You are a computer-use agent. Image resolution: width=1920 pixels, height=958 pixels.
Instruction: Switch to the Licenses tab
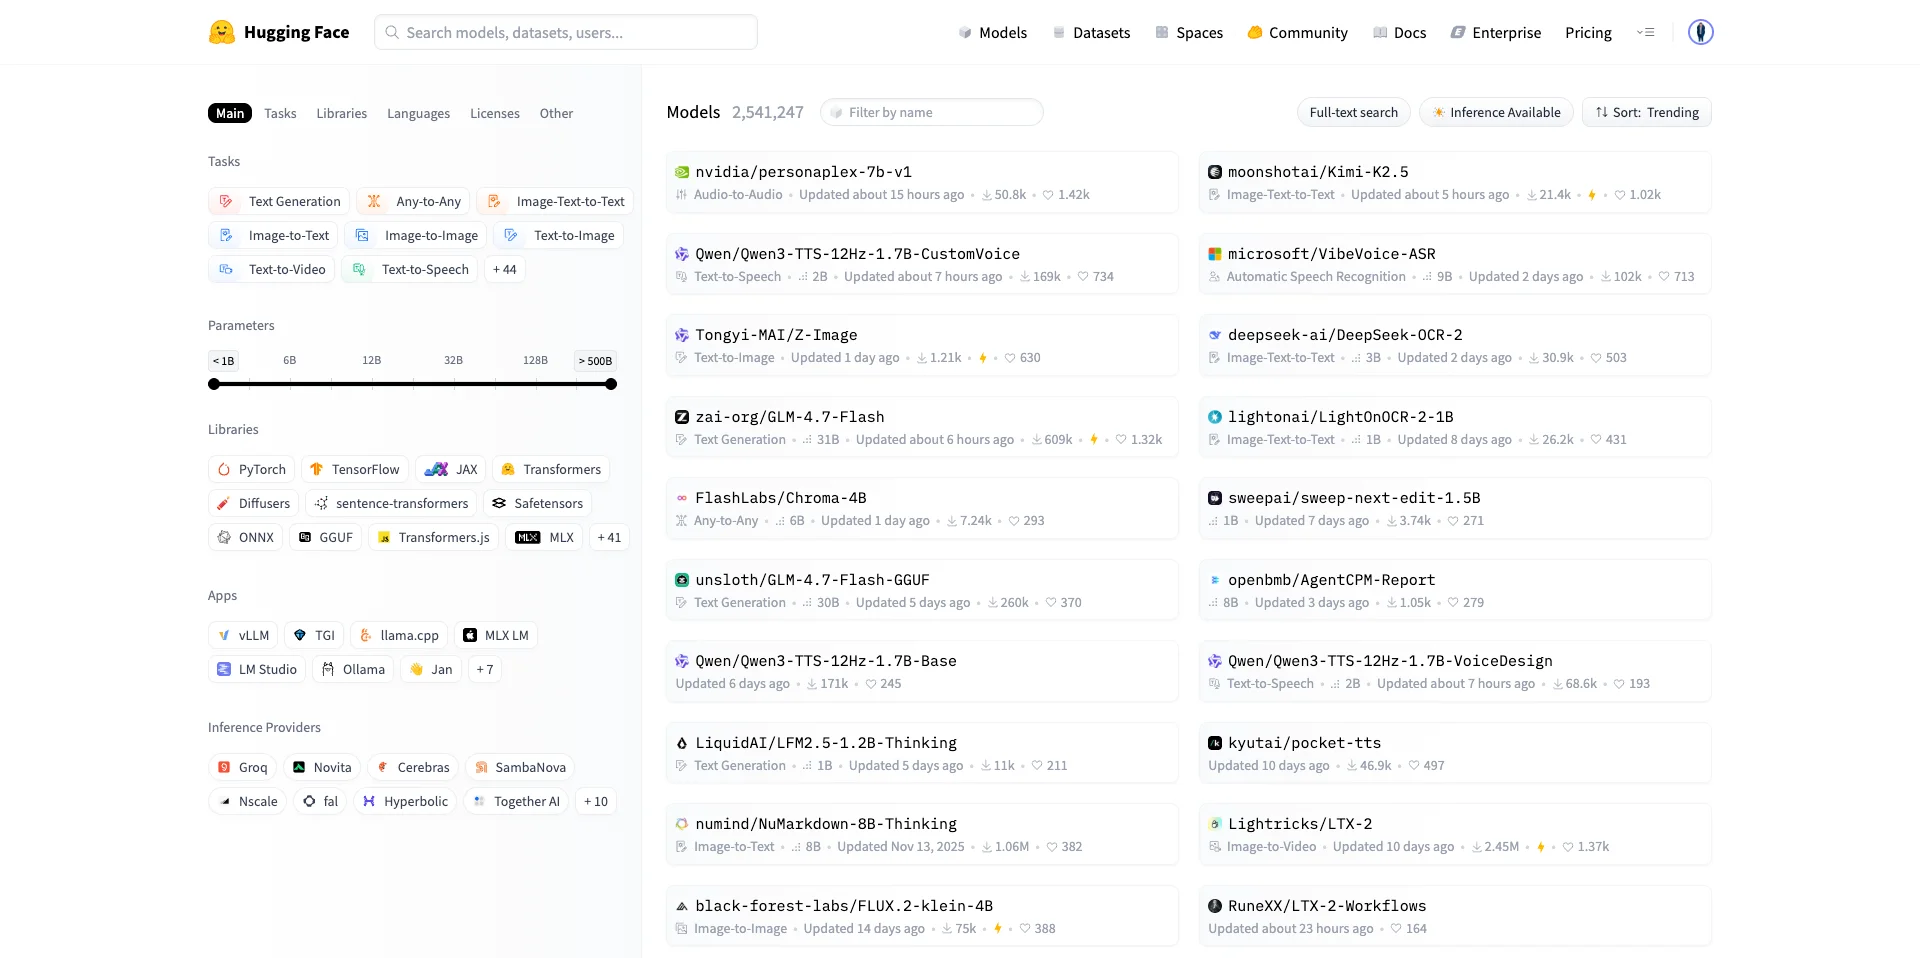[x=494, y=113]
